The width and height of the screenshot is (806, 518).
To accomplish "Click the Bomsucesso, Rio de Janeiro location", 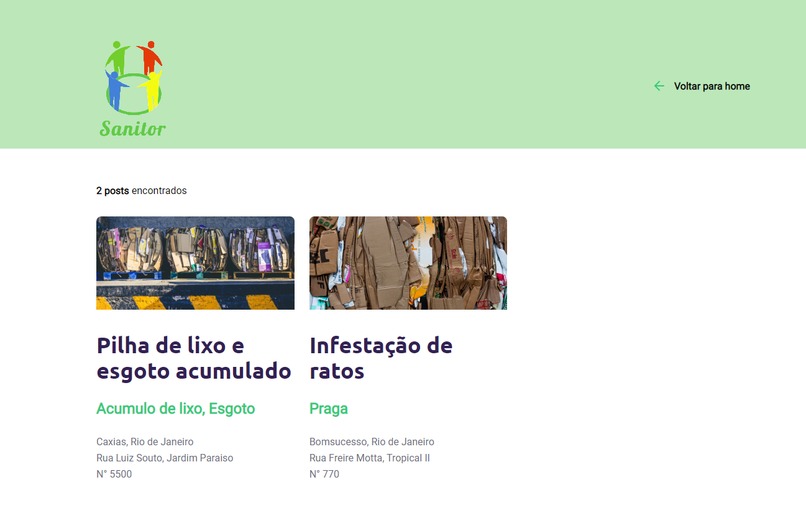I will (372, 442).
